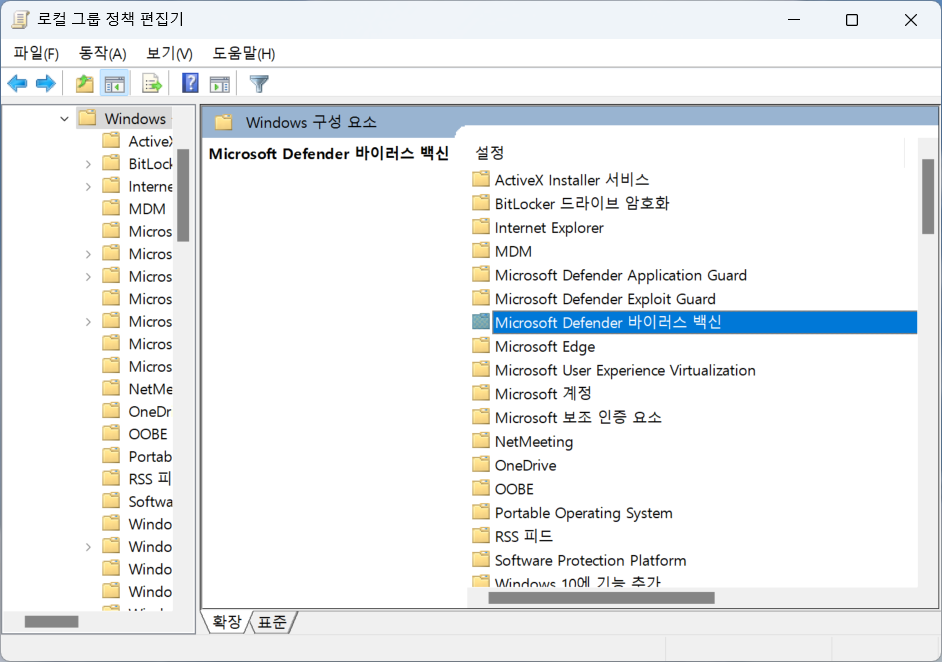Select Portable Operating System entry
Image resolution: width=942 pixels, height=662 pixels.
tap(583, 512)
